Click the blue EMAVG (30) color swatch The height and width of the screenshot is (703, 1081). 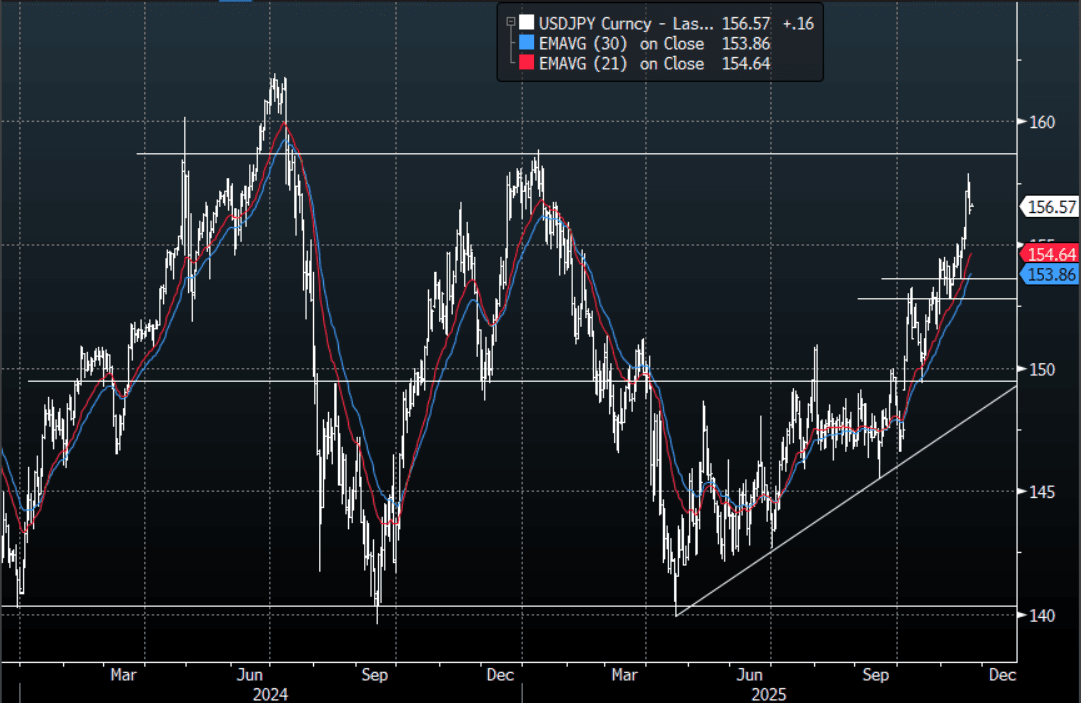pyautogui.click(x=525, y=43)
